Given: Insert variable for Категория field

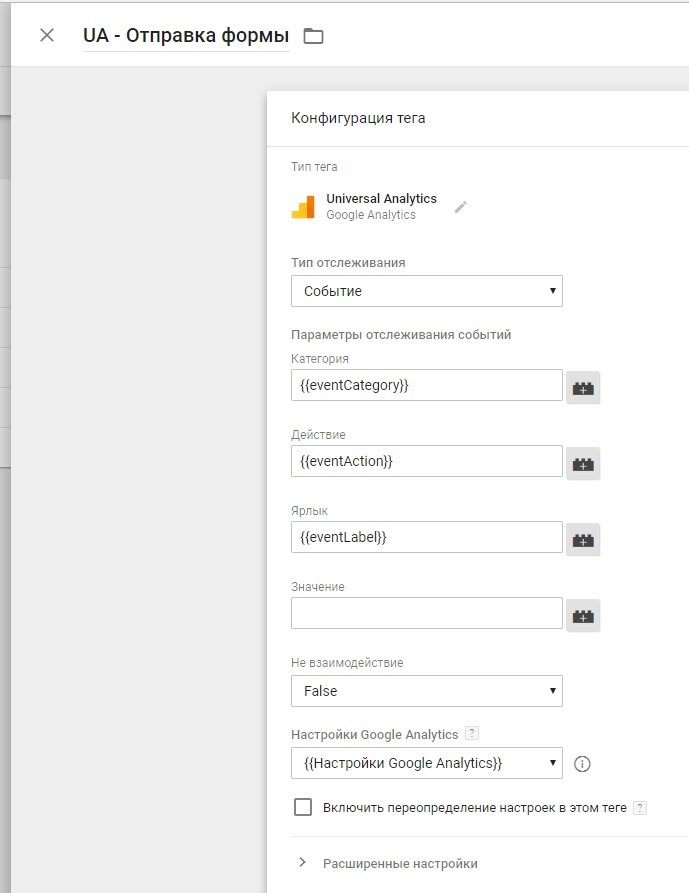Looking at the screenshot, I should pyautogui.click(x=583, y=388).
